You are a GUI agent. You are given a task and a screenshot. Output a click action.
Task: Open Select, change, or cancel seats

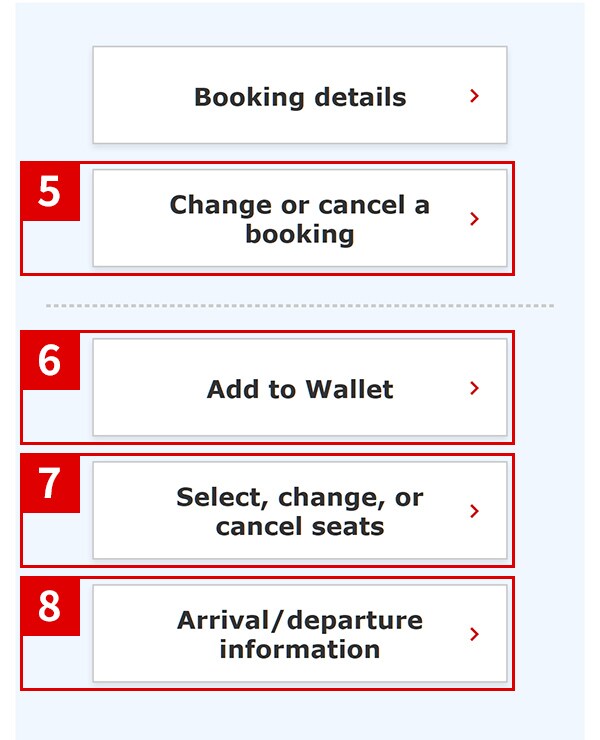[x=300, y=510]
